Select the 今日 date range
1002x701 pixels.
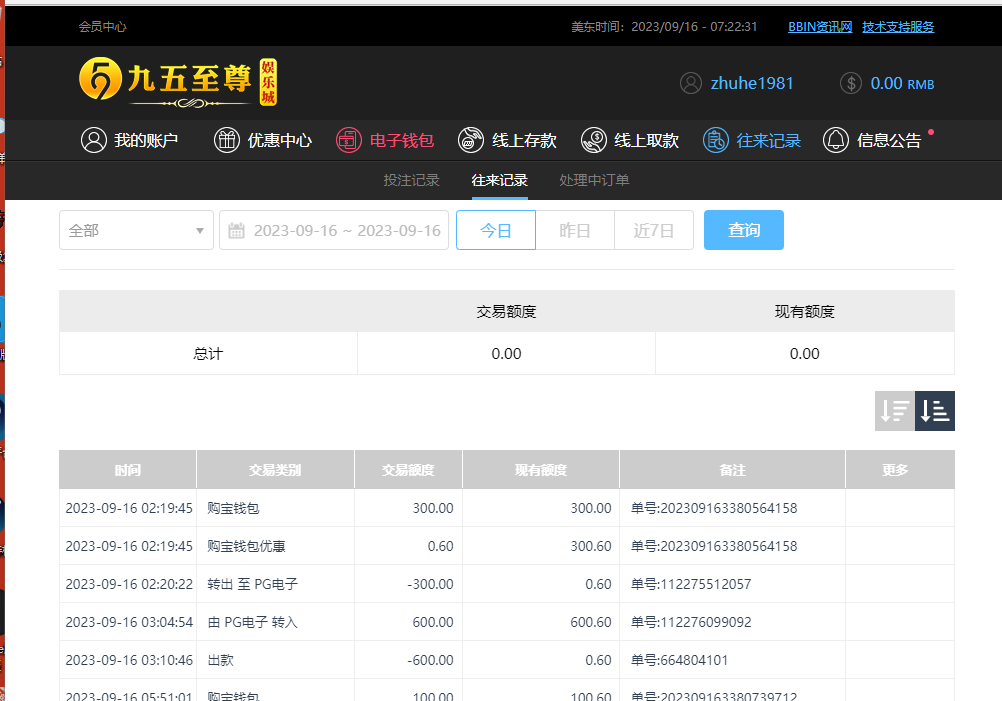[x=496, y=230]
